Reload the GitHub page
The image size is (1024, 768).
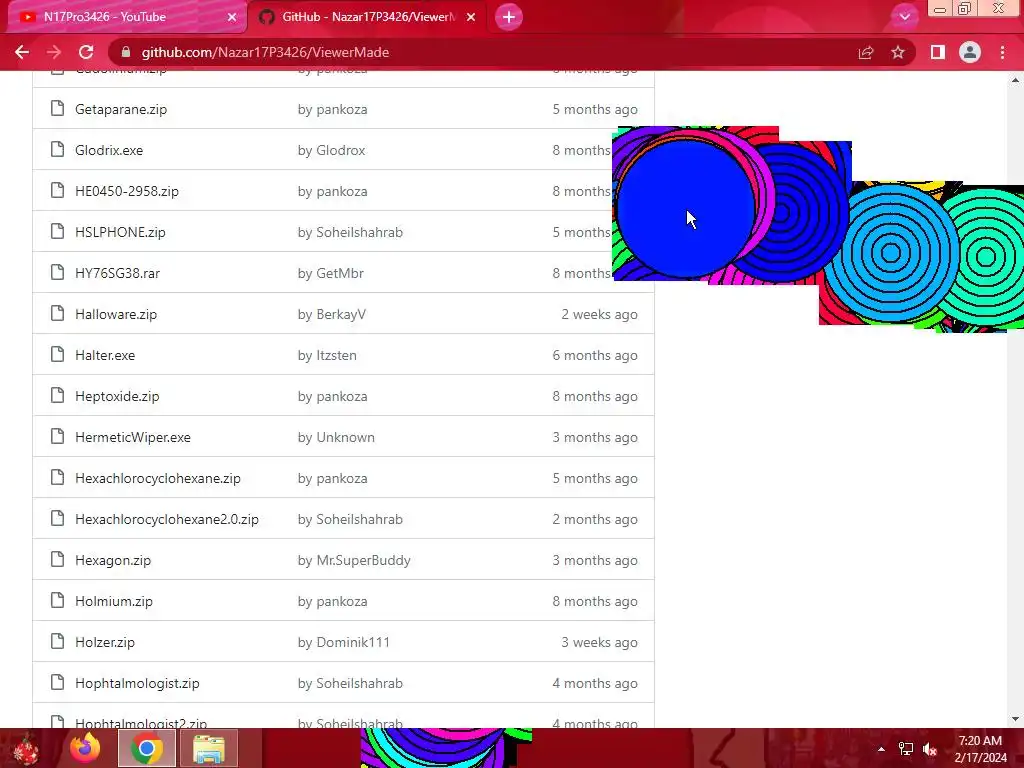86,52
